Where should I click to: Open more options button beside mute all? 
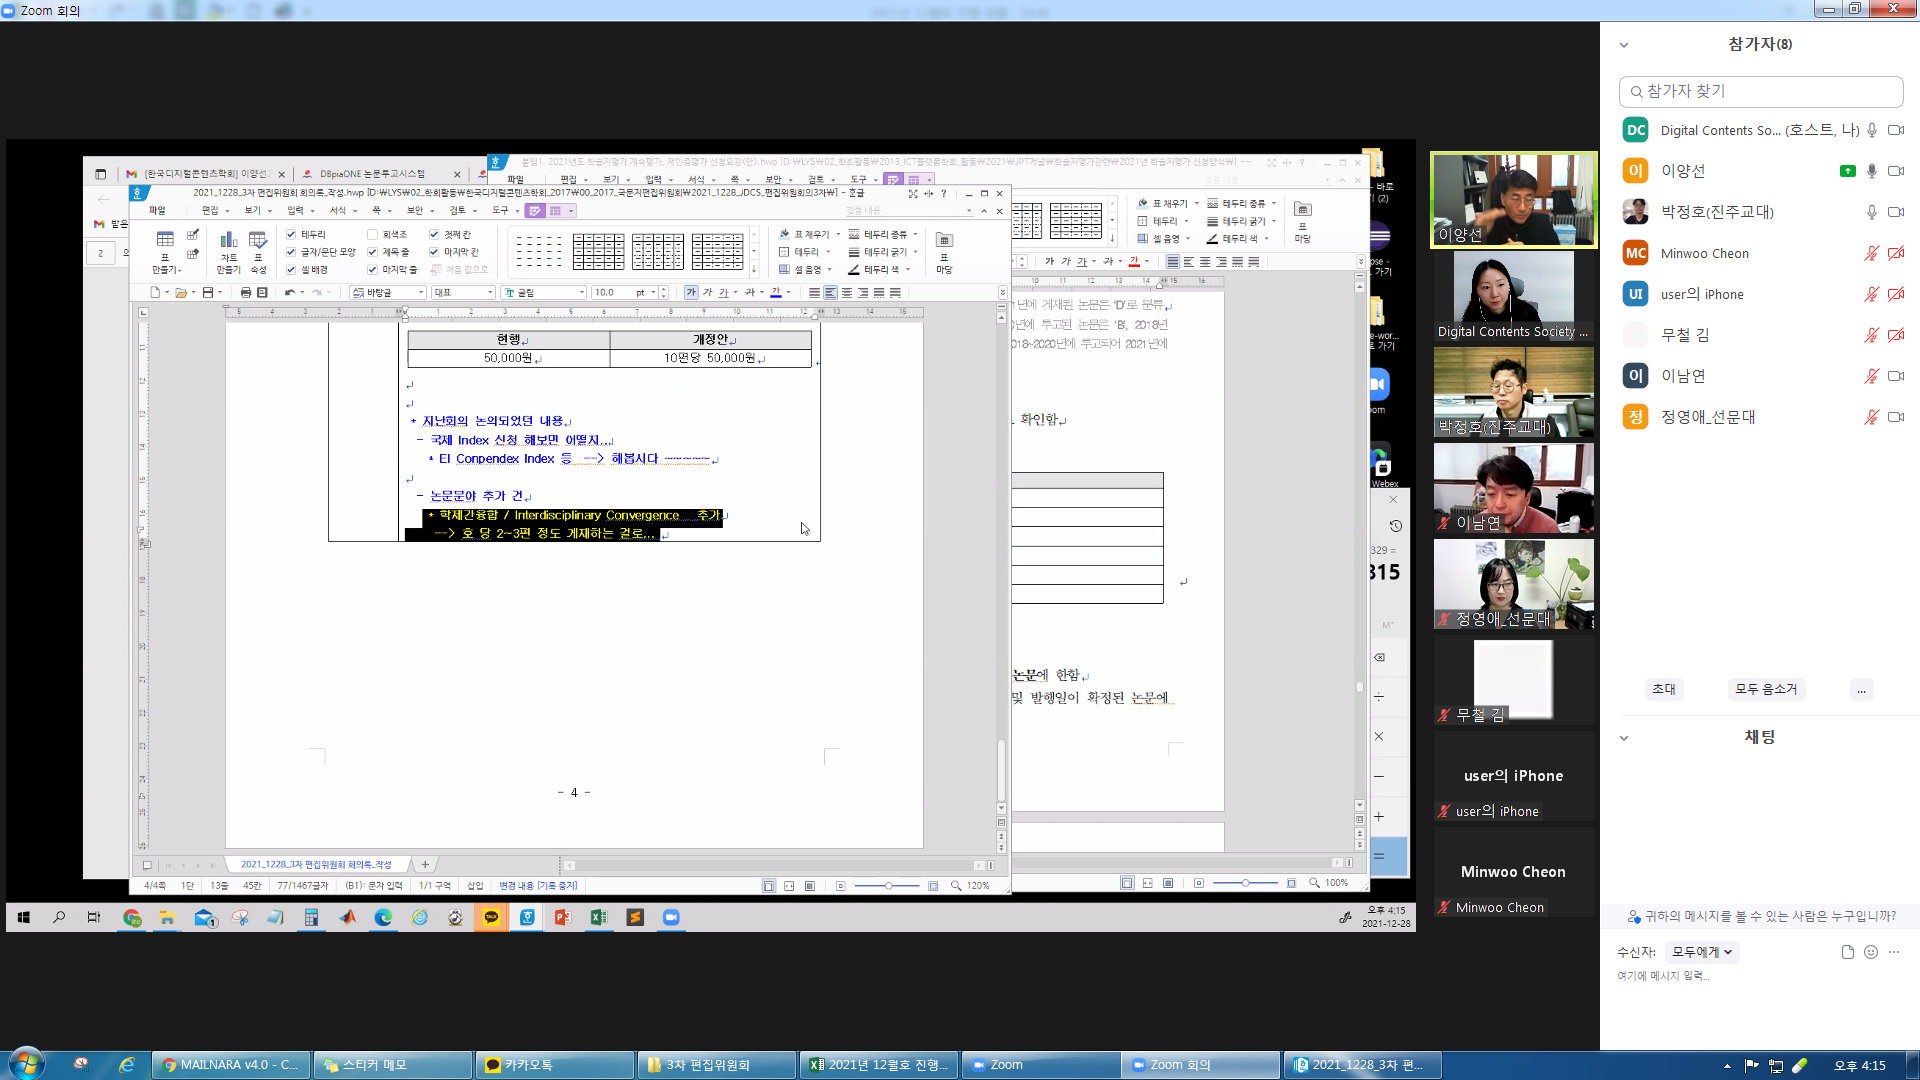(x=1861, y=689)
